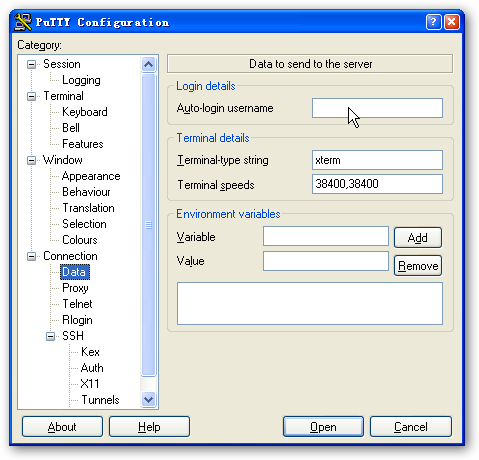This screenshot has height=460, width=479.
Task: Collapse the SSH tree node
Action: pos(50,336)
